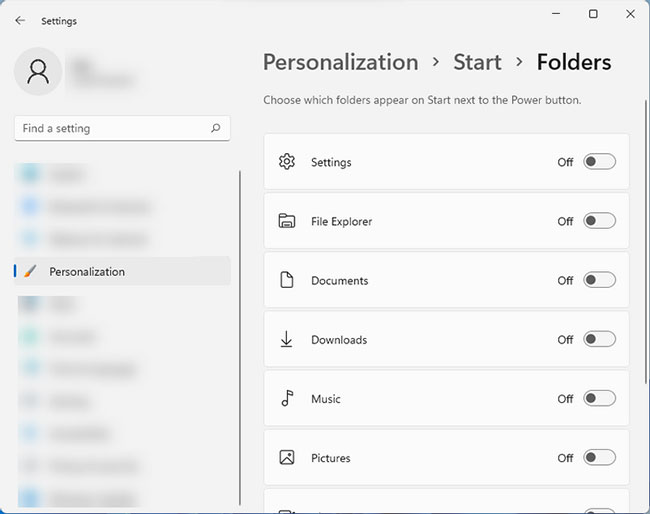Switch on the Documents toggle

(x=599, y=280)
